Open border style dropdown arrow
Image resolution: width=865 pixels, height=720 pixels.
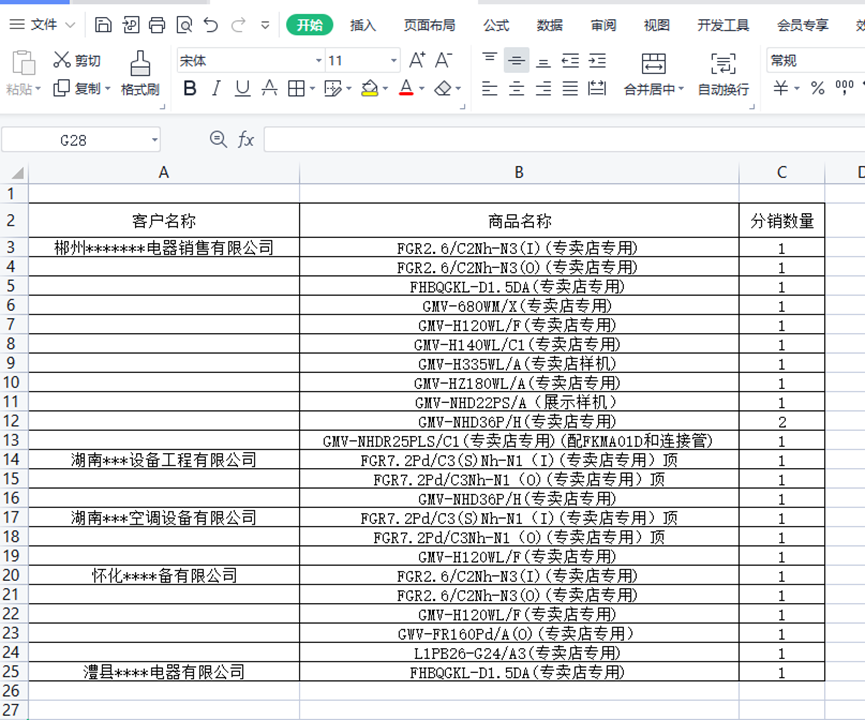(312, 88)
